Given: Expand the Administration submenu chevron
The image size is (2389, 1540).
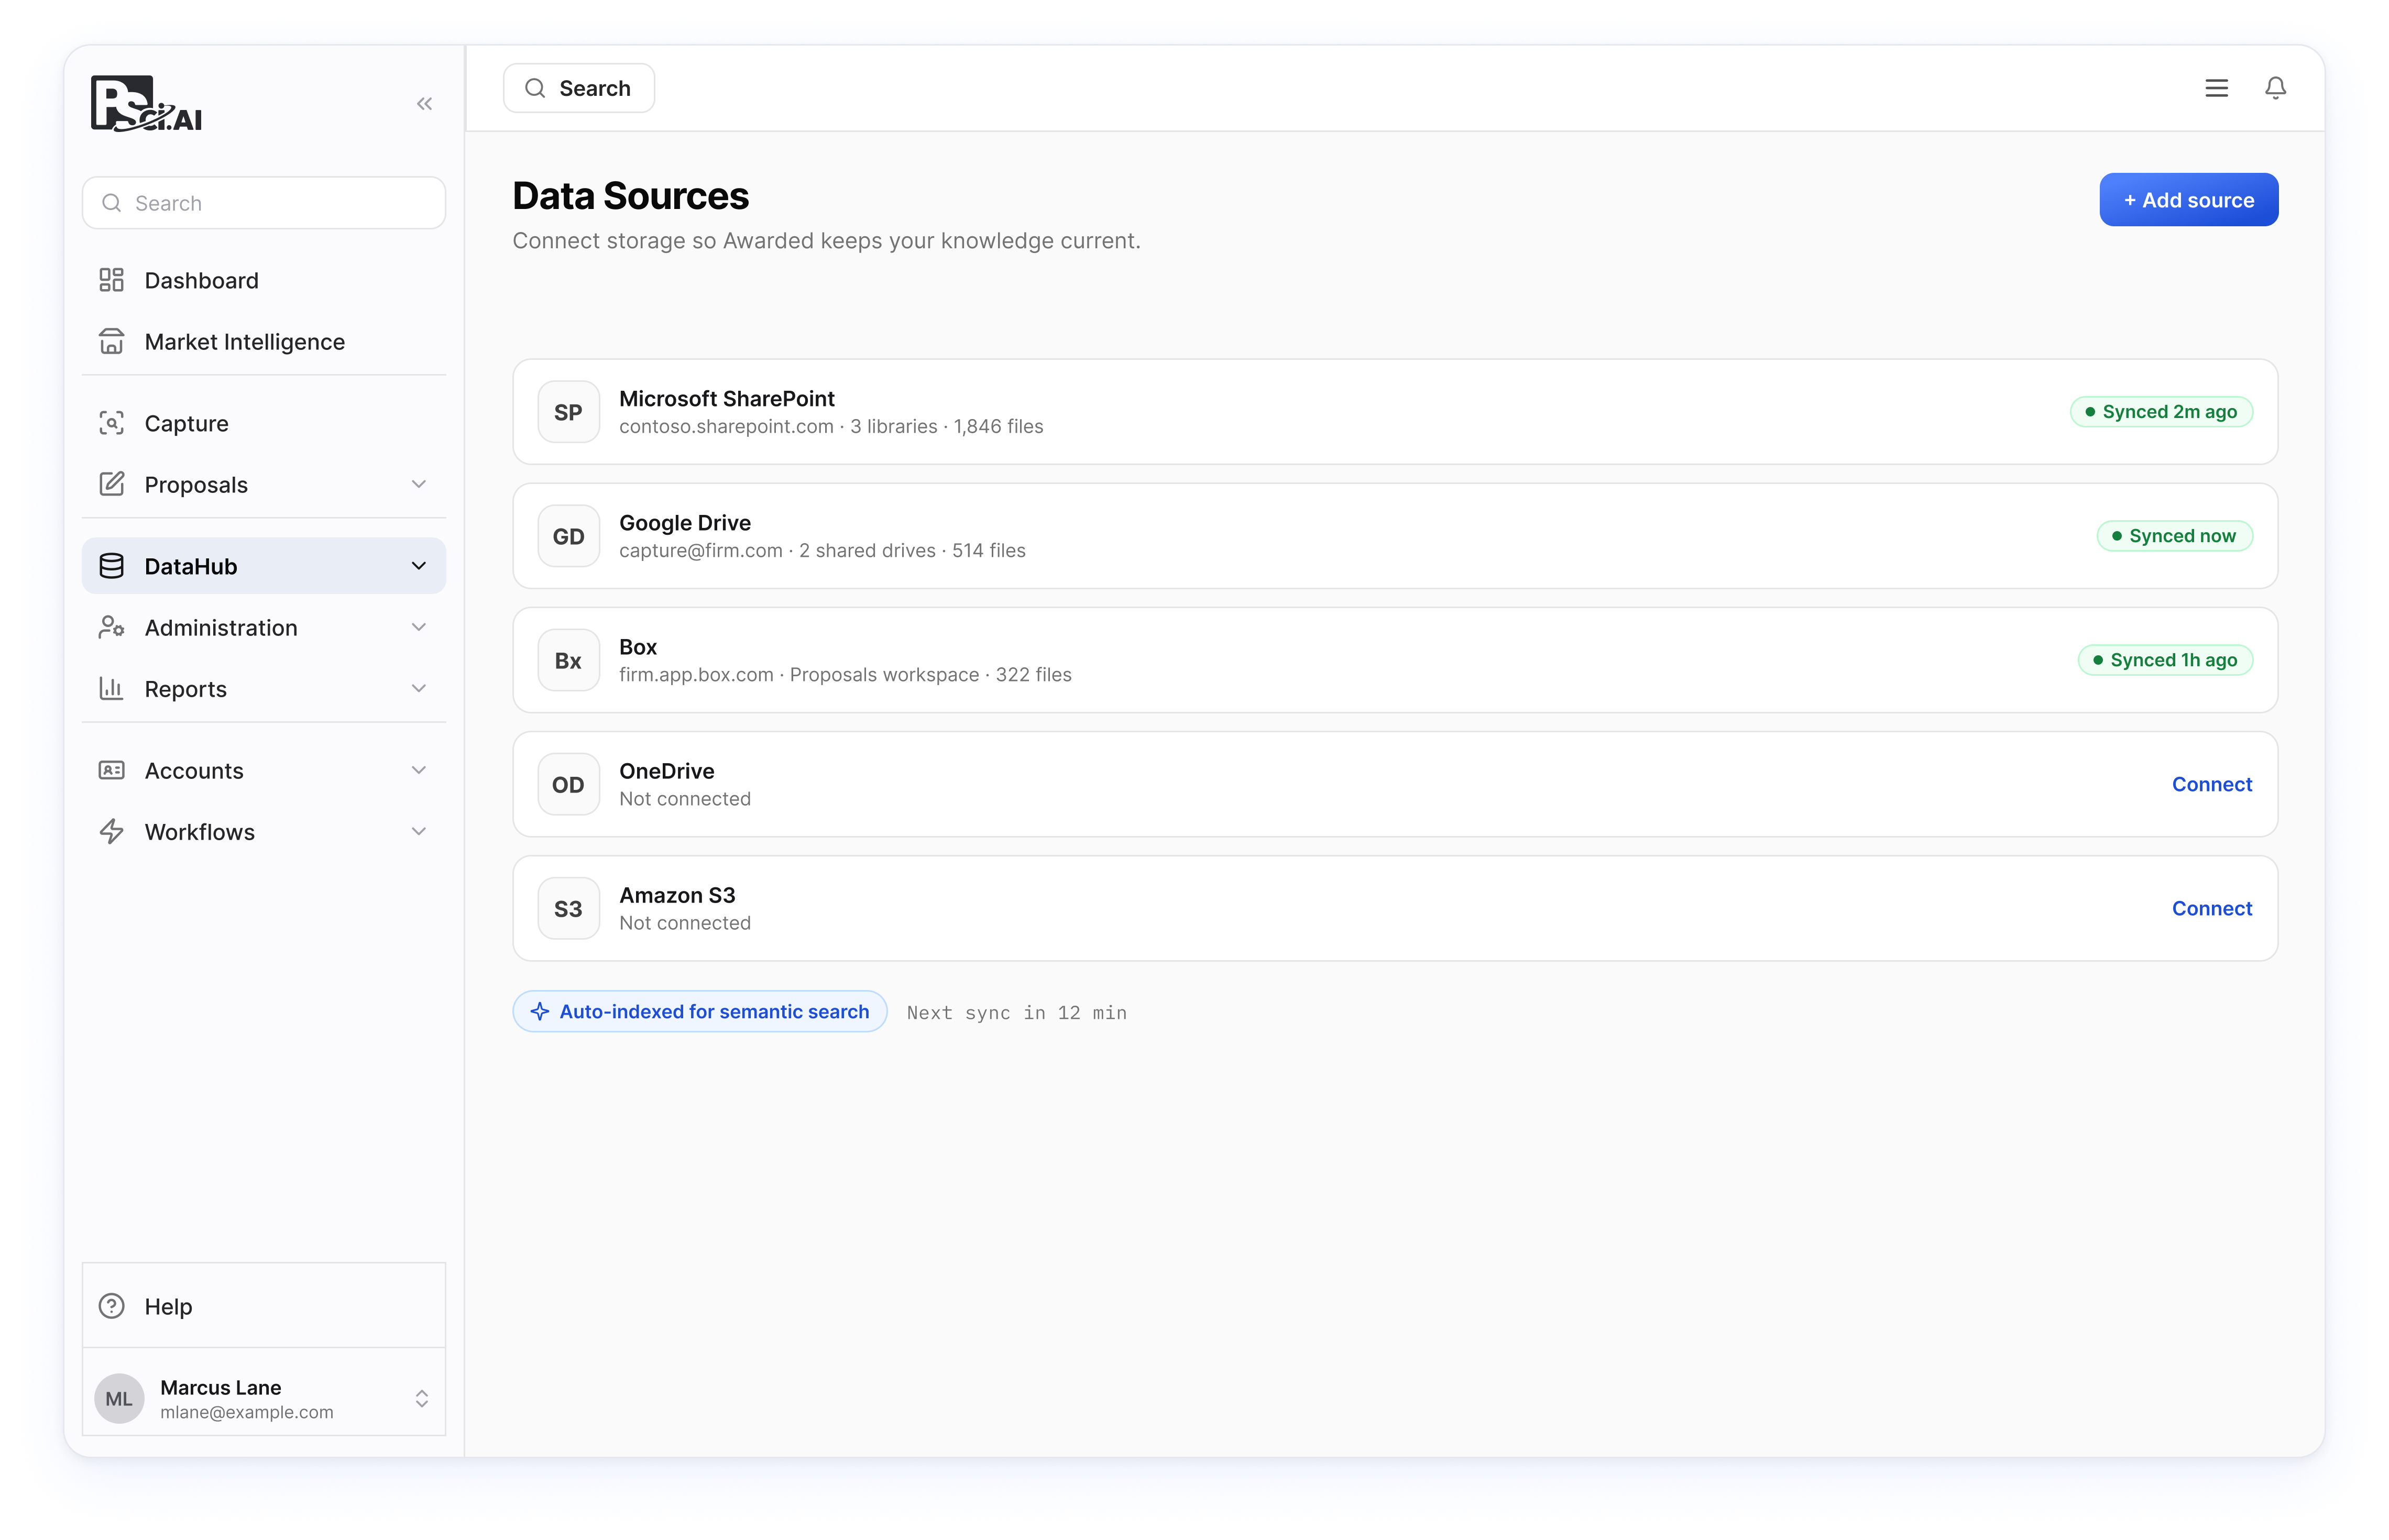Looking at the screenshot, I should pos(419,628).
